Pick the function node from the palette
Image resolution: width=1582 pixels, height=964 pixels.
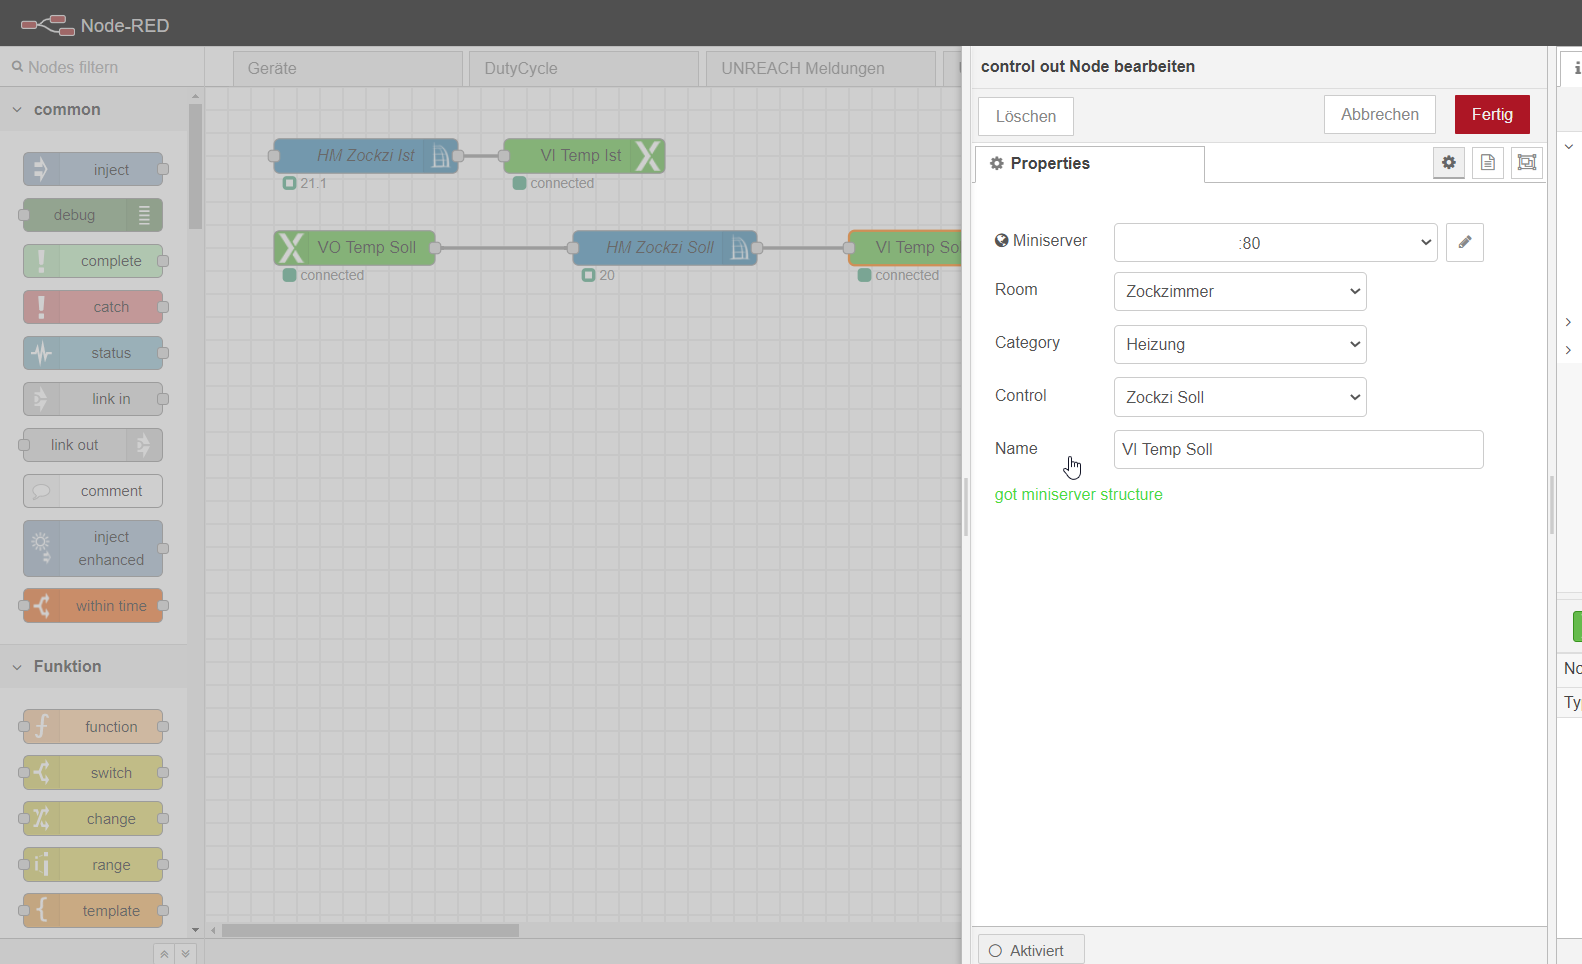click(x=93, y=727)
